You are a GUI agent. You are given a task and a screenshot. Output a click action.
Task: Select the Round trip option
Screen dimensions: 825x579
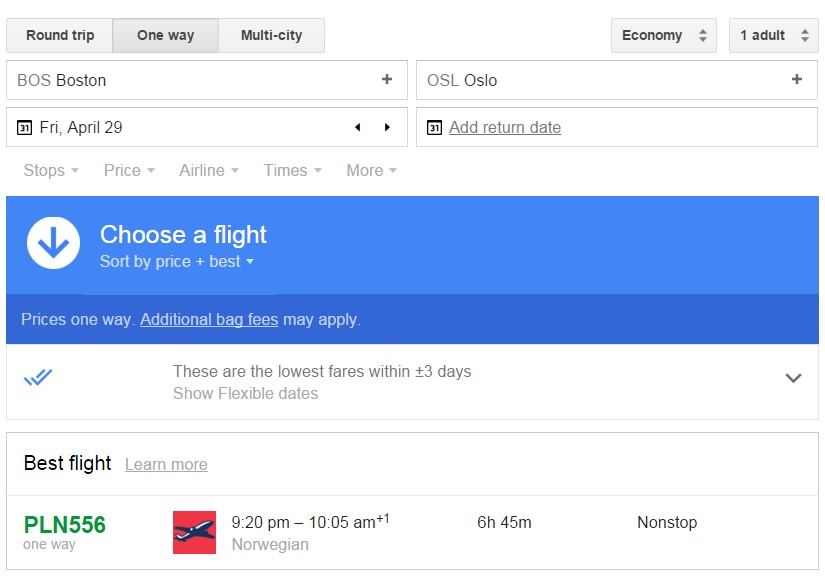tap(59, 35)
